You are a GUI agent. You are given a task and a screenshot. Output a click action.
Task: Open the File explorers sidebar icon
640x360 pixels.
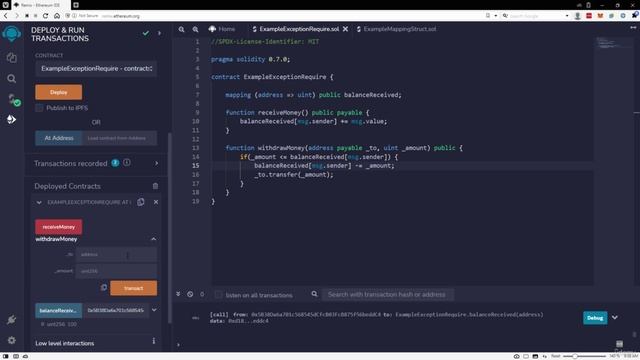pyautogui.click(x=11, y=58)
